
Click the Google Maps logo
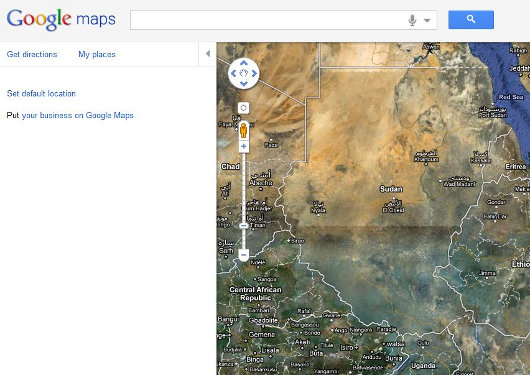(x=61, y=20)
